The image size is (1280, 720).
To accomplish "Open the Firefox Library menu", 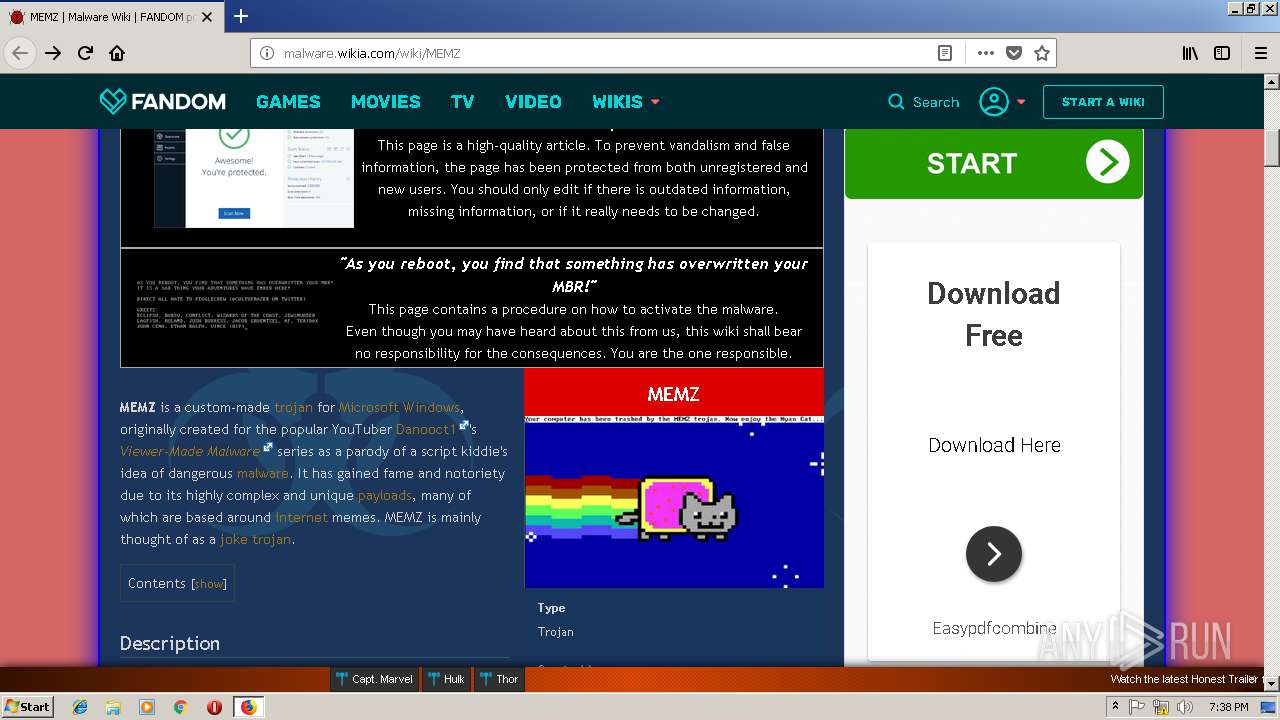I will pyautogui.click(x=1190, y=53).
